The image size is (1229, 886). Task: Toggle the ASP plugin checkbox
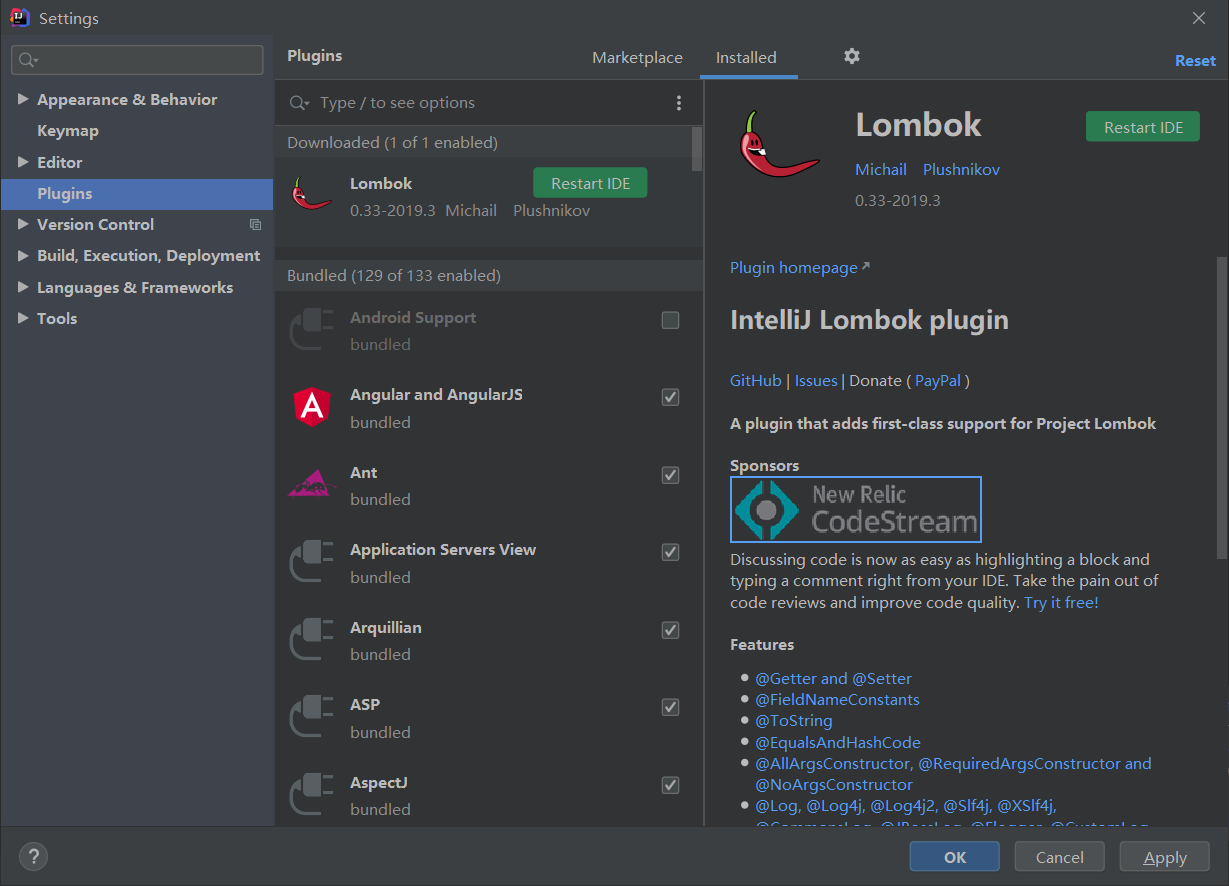[x=671, y=707]
